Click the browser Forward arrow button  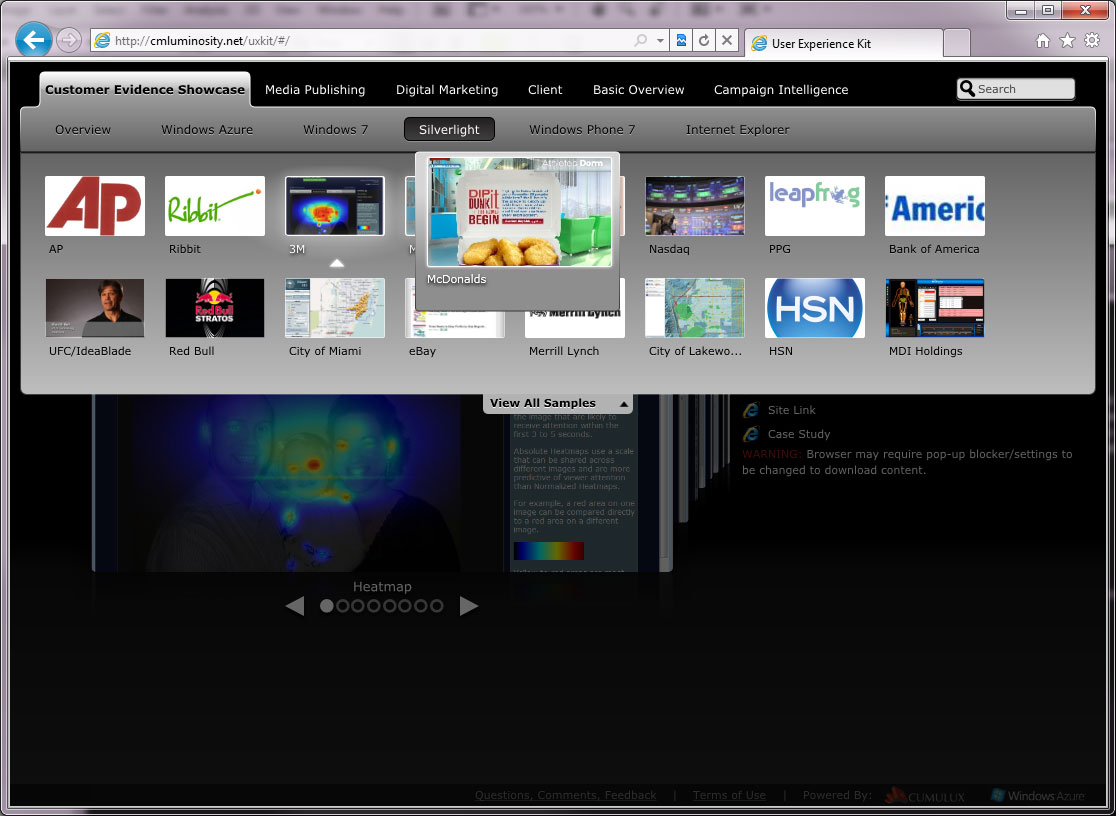(x=69, y=40)
